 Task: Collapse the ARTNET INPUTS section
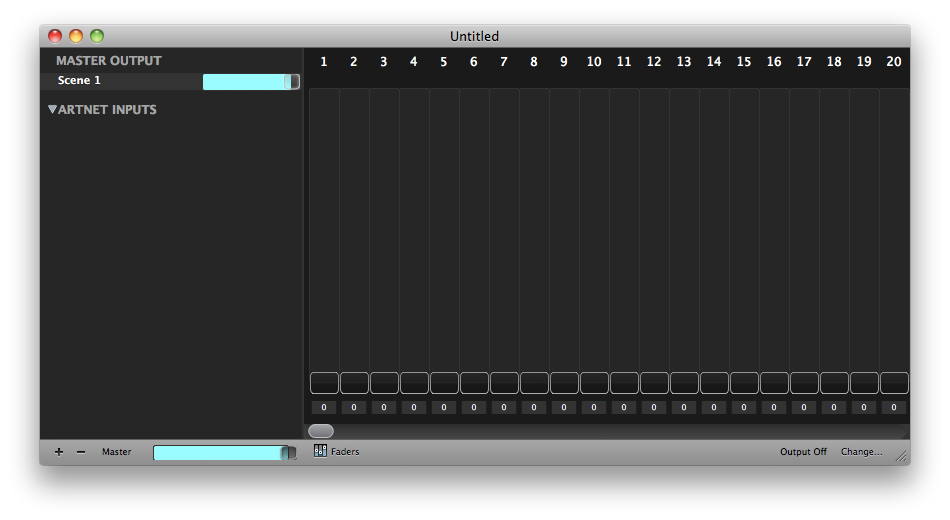[53, 110]
